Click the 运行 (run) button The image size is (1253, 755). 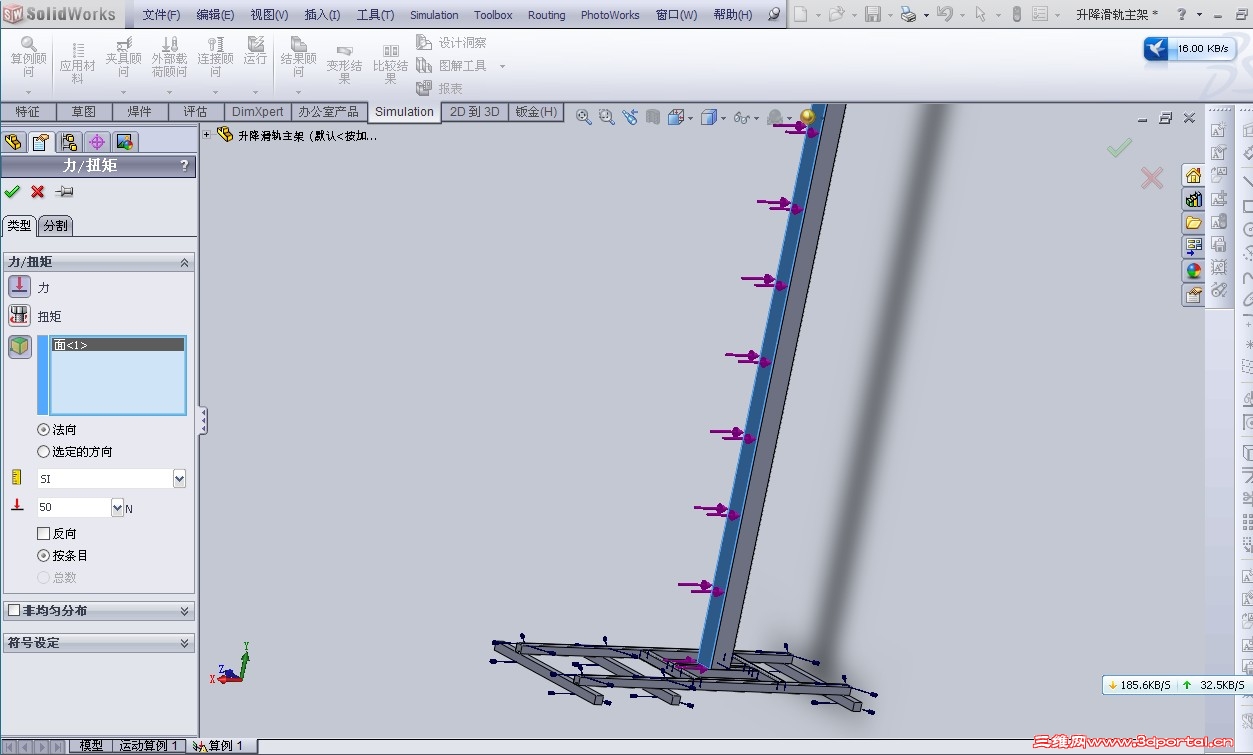[x=255, y=52]
